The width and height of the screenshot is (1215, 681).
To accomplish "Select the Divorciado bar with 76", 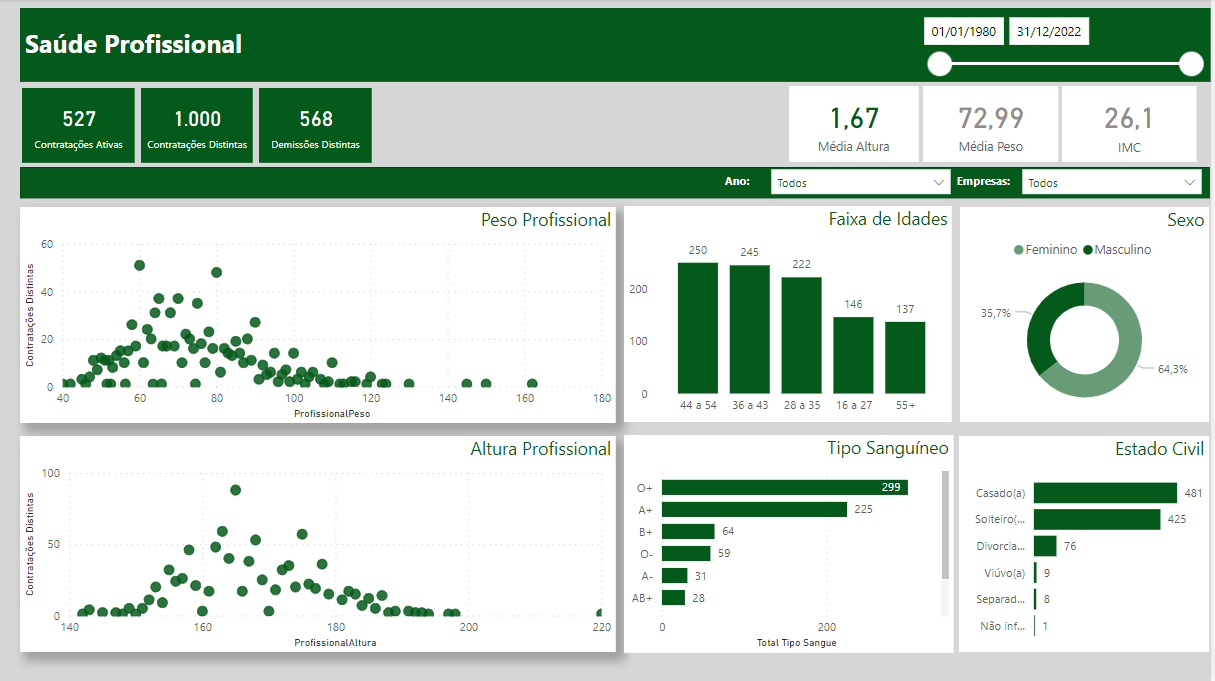I will 1045,546.
